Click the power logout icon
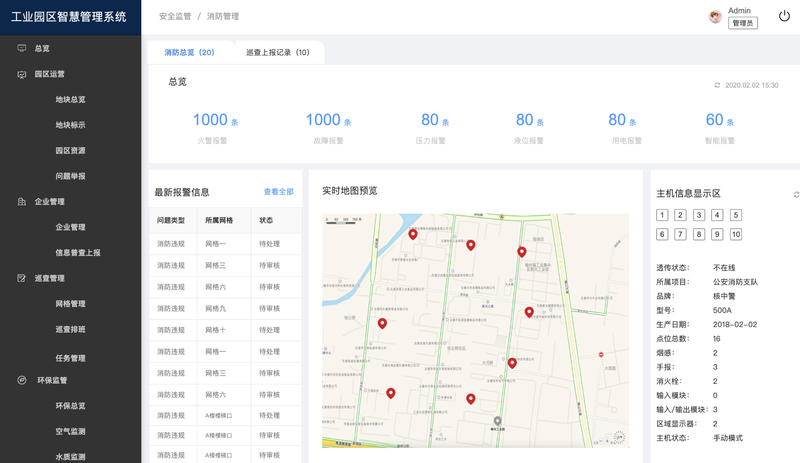Image resolution: width=800 pixels, height=463 pixels. [783, 16]
